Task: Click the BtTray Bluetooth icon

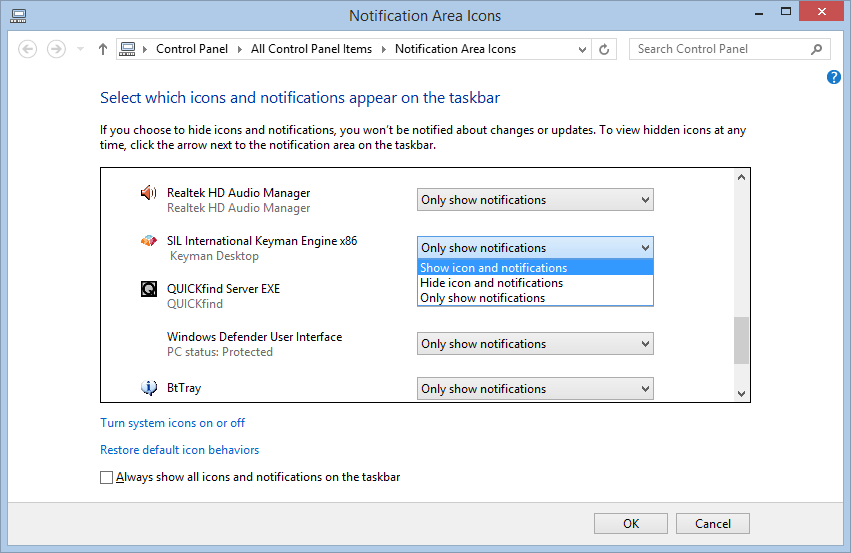Action: (149, 387)
